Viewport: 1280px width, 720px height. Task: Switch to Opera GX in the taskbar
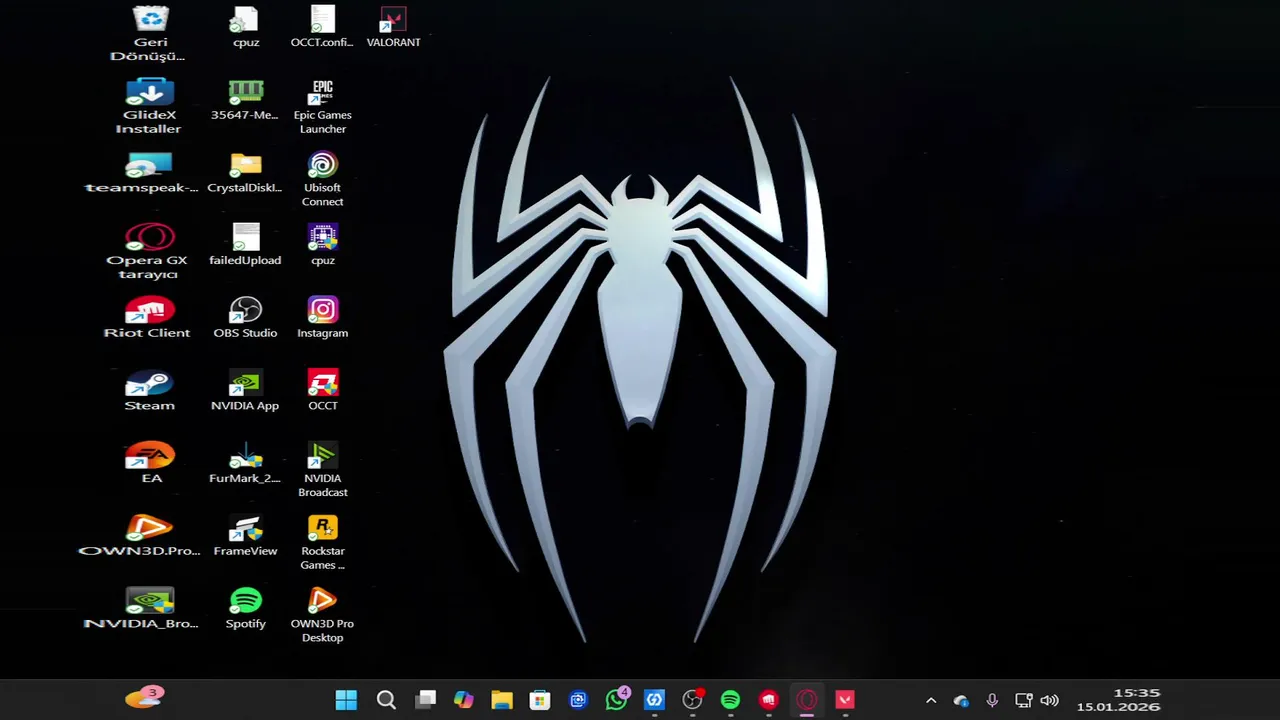(x=807, y=700)
